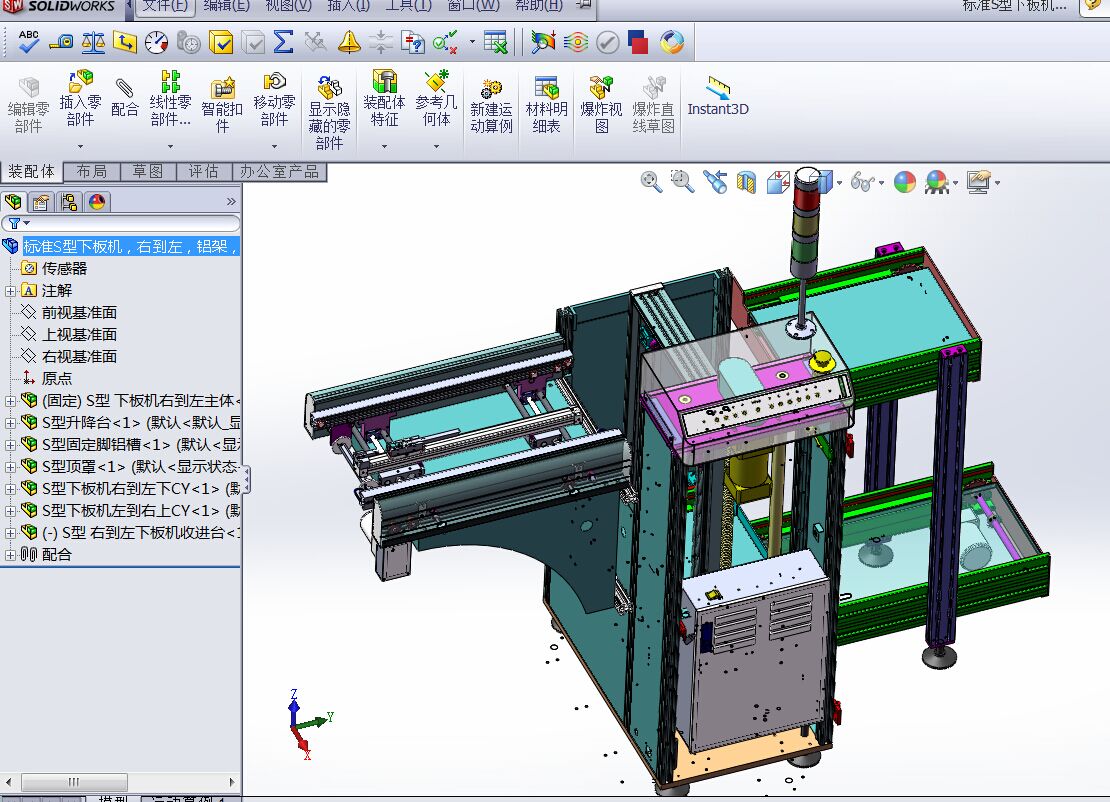Viewport: 1110px width, 802px height.
Task: Expand the 注解 (Annotations) folder
Action: 10,290
